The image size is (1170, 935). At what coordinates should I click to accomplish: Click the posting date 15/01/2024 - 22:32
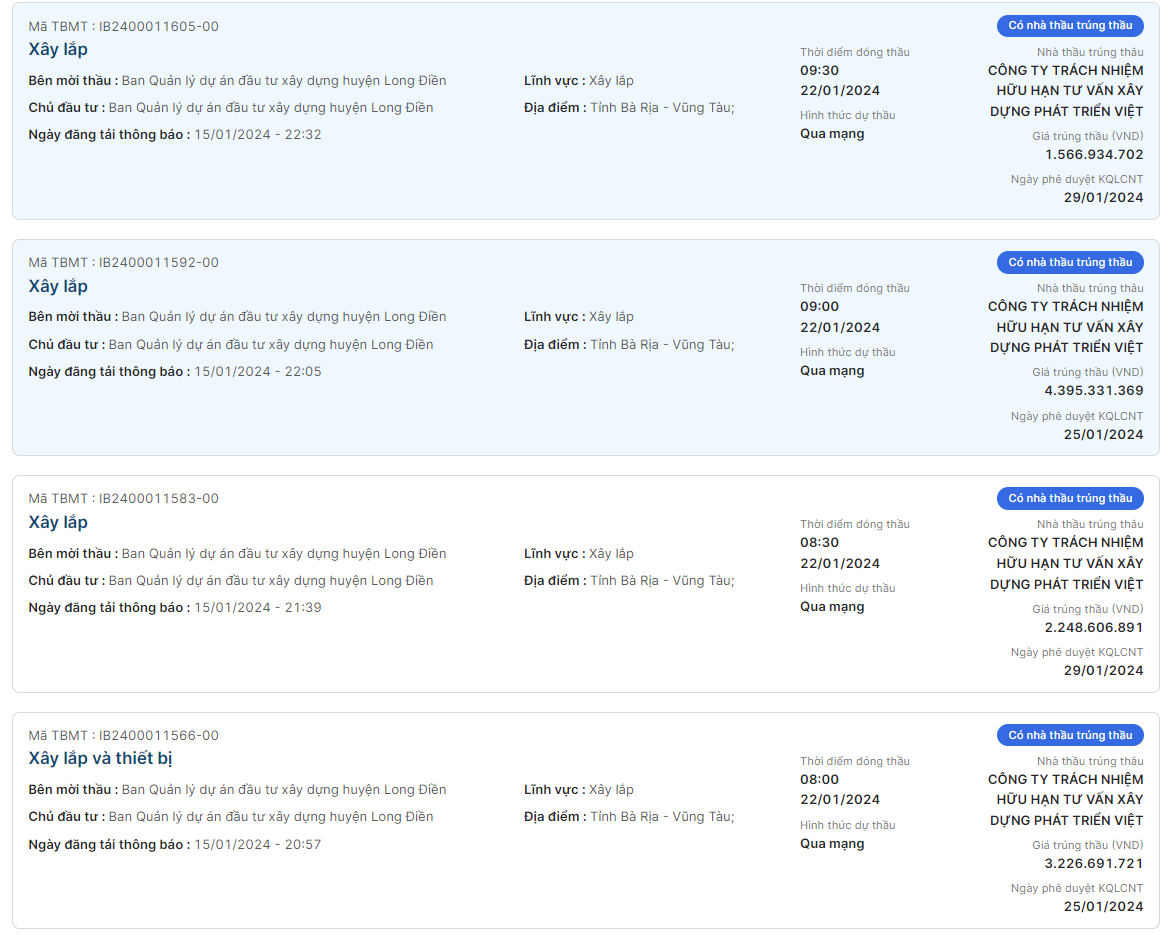tap(257, 135)
